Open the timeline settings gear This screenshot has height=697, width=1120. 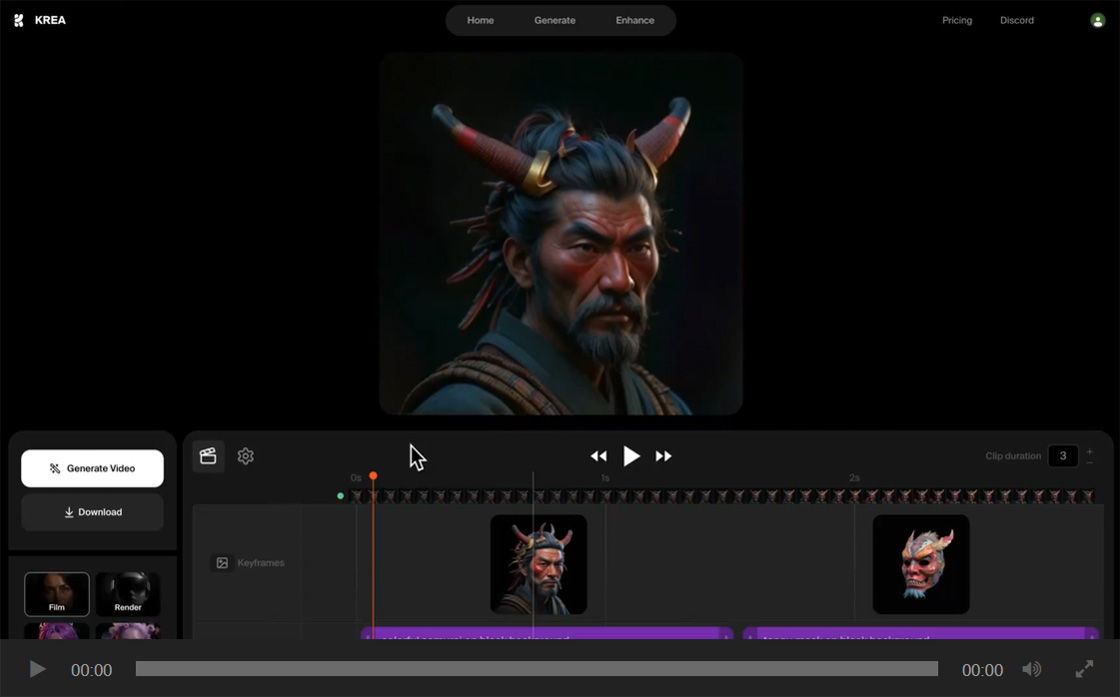pyautogui.click(x=245, y=455)
